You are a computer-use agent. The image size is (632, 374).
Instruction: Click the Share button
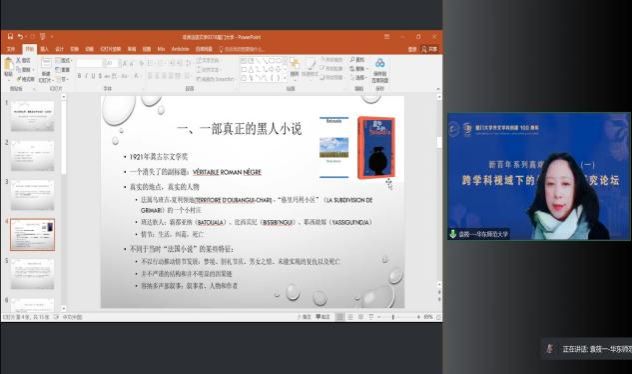[x=430, y=49]
